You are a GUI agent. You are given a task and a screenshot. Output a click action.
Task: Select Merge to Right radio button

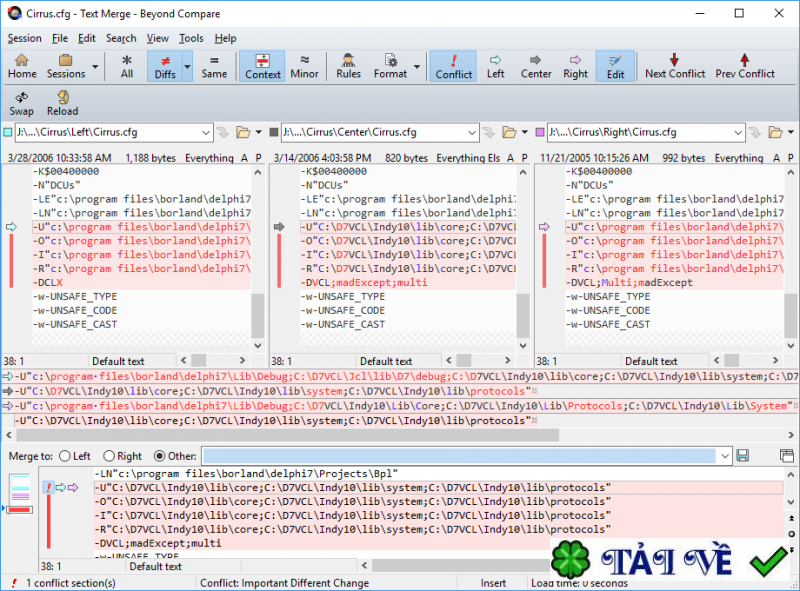109,456
